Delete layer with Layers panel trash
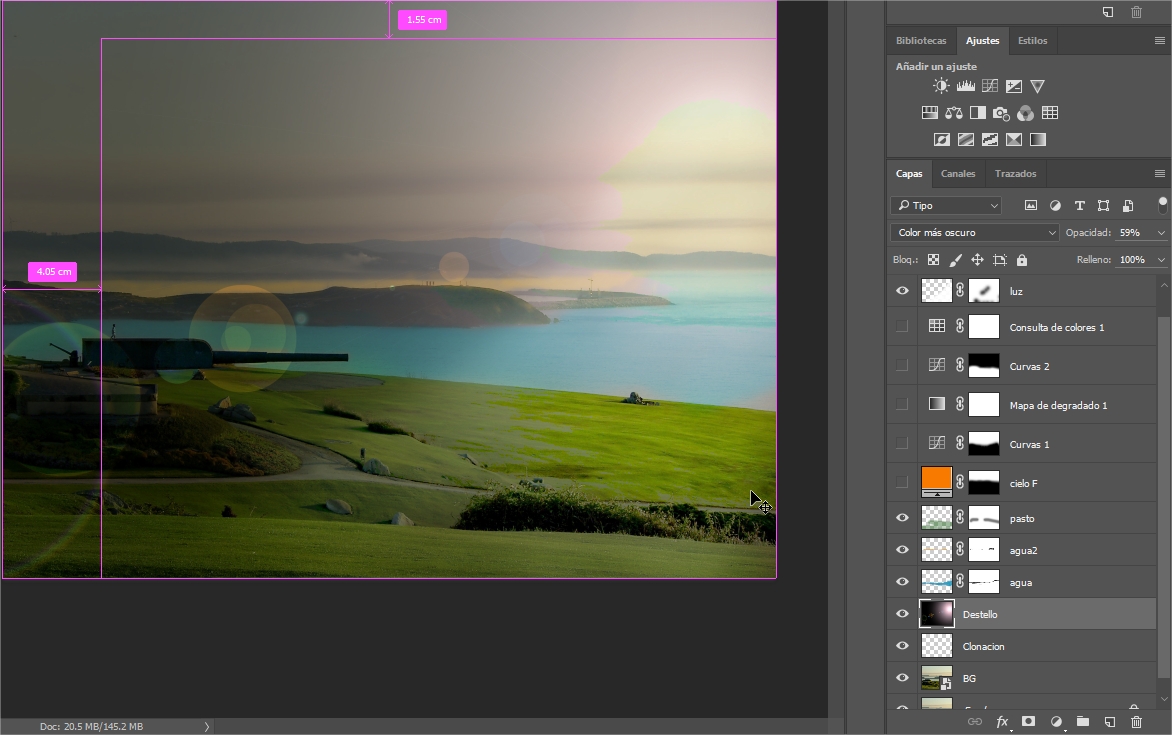Viewport: 1172px width, 735px height. 1136,722
